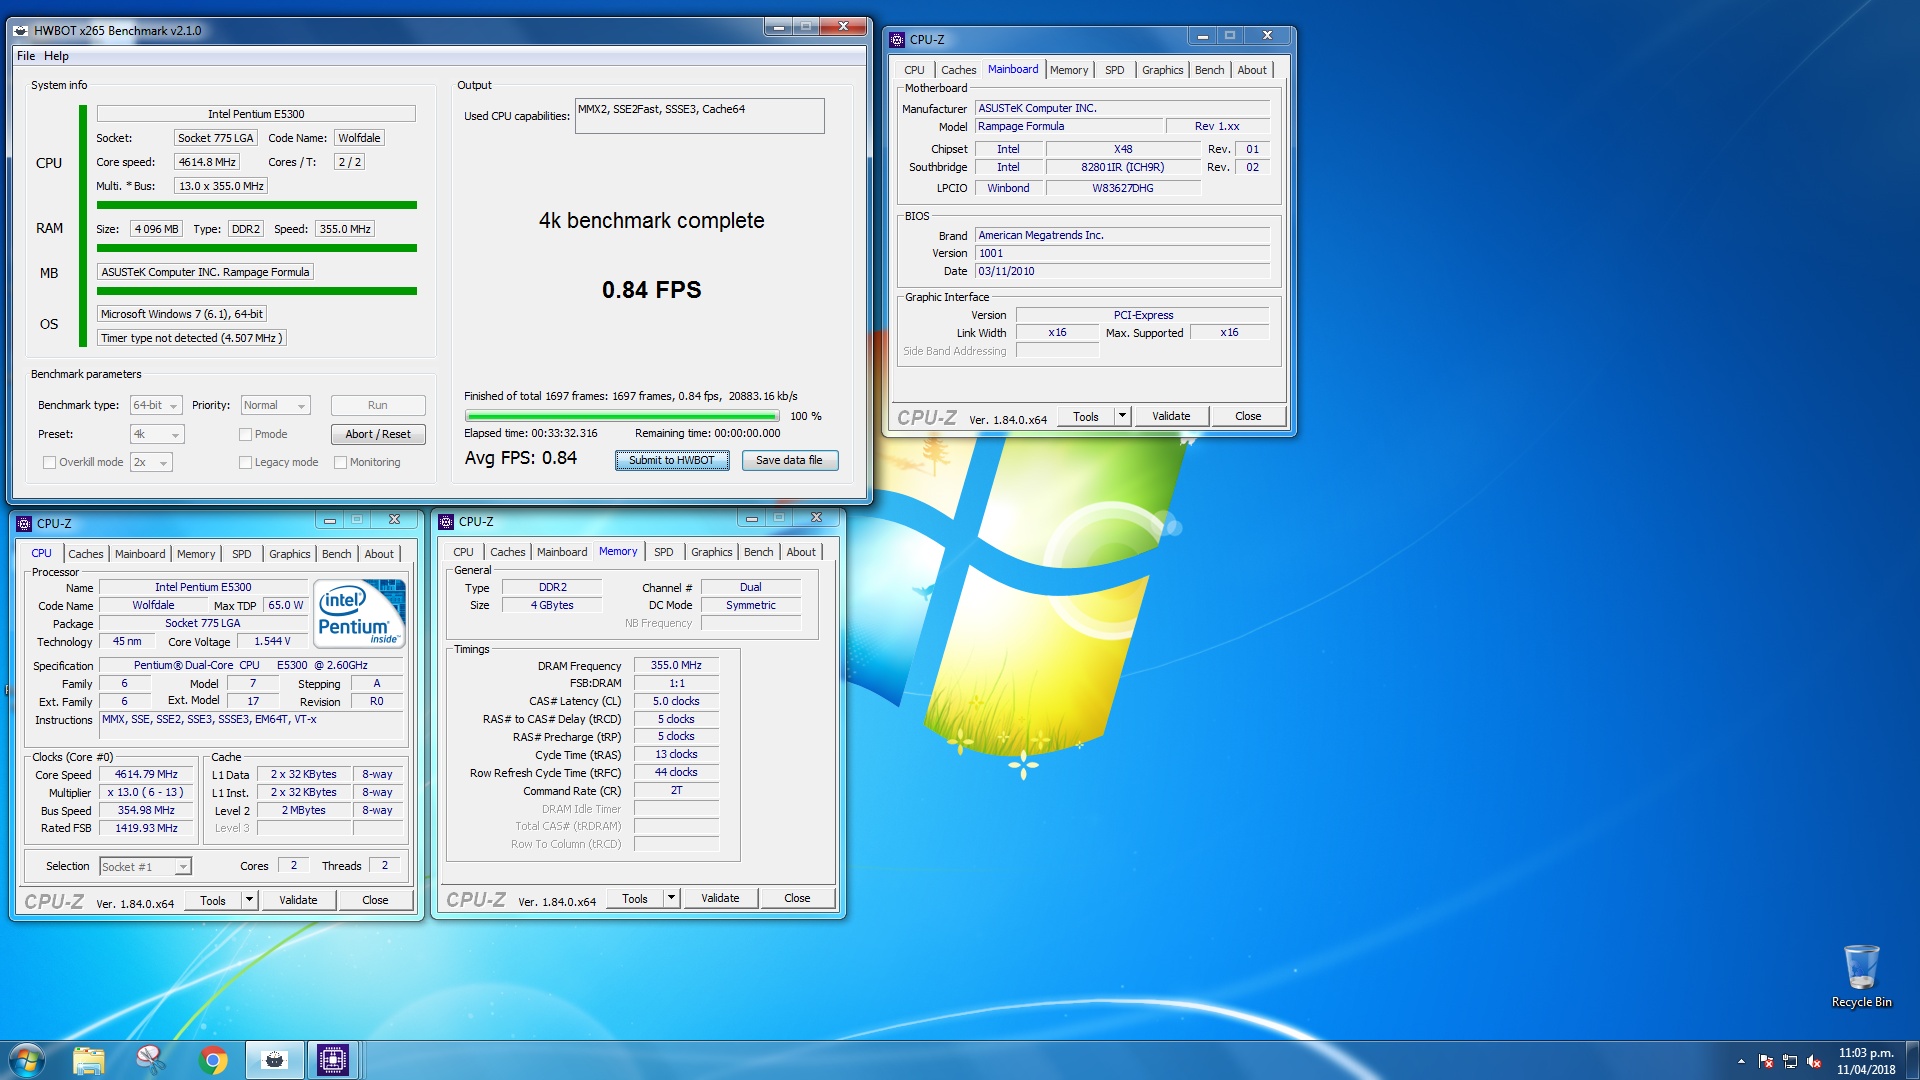This screenshot has height=1080, width=1920.
Task: Click the Timer type not detected field
Action: pyautogui.click(x=192, y=338)
